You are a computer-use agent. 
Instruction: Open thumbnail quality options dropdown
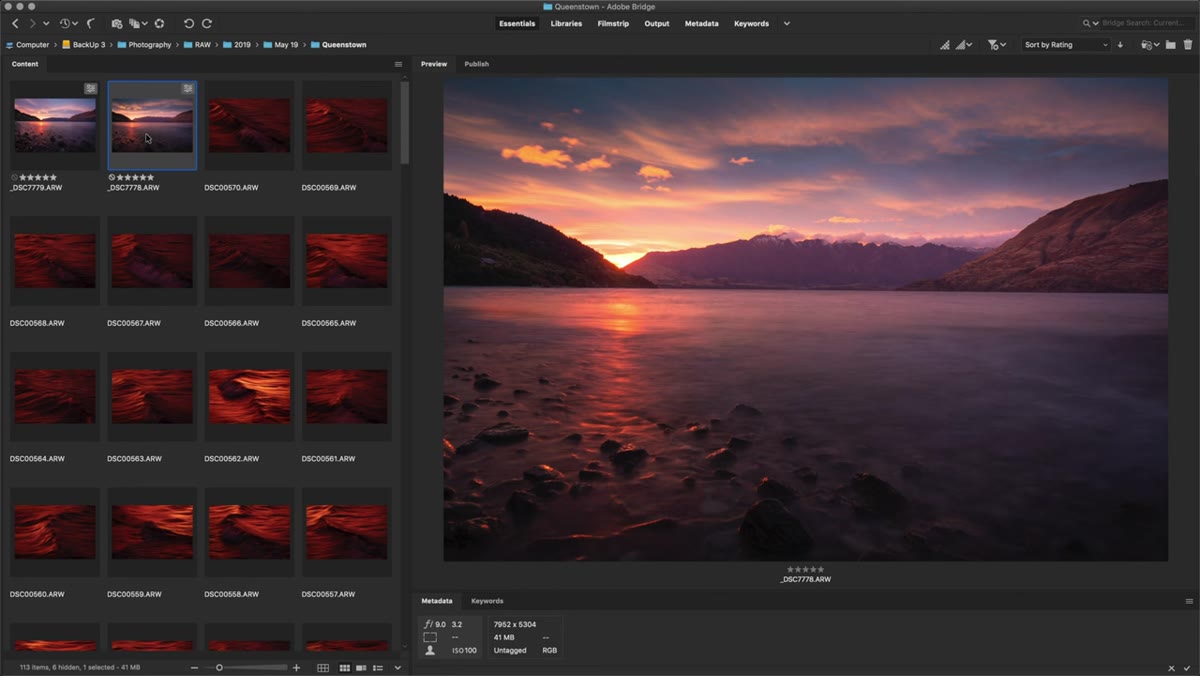(x=964, y=45)
